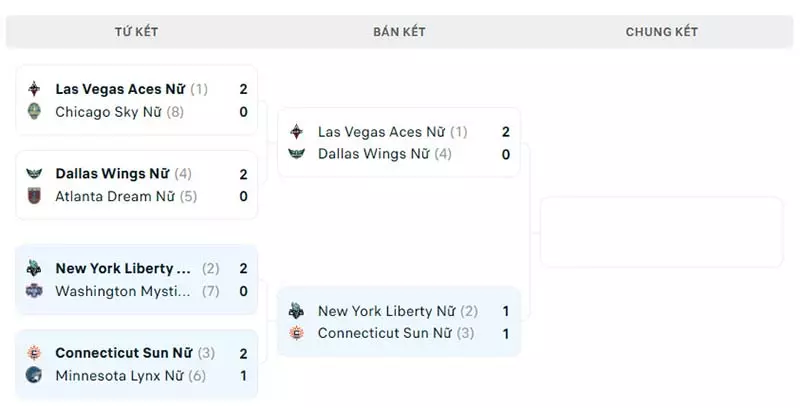Click the empty final matchup card
Image resolution: width=800 pixels, height=408 pixels.
(661, 232)
